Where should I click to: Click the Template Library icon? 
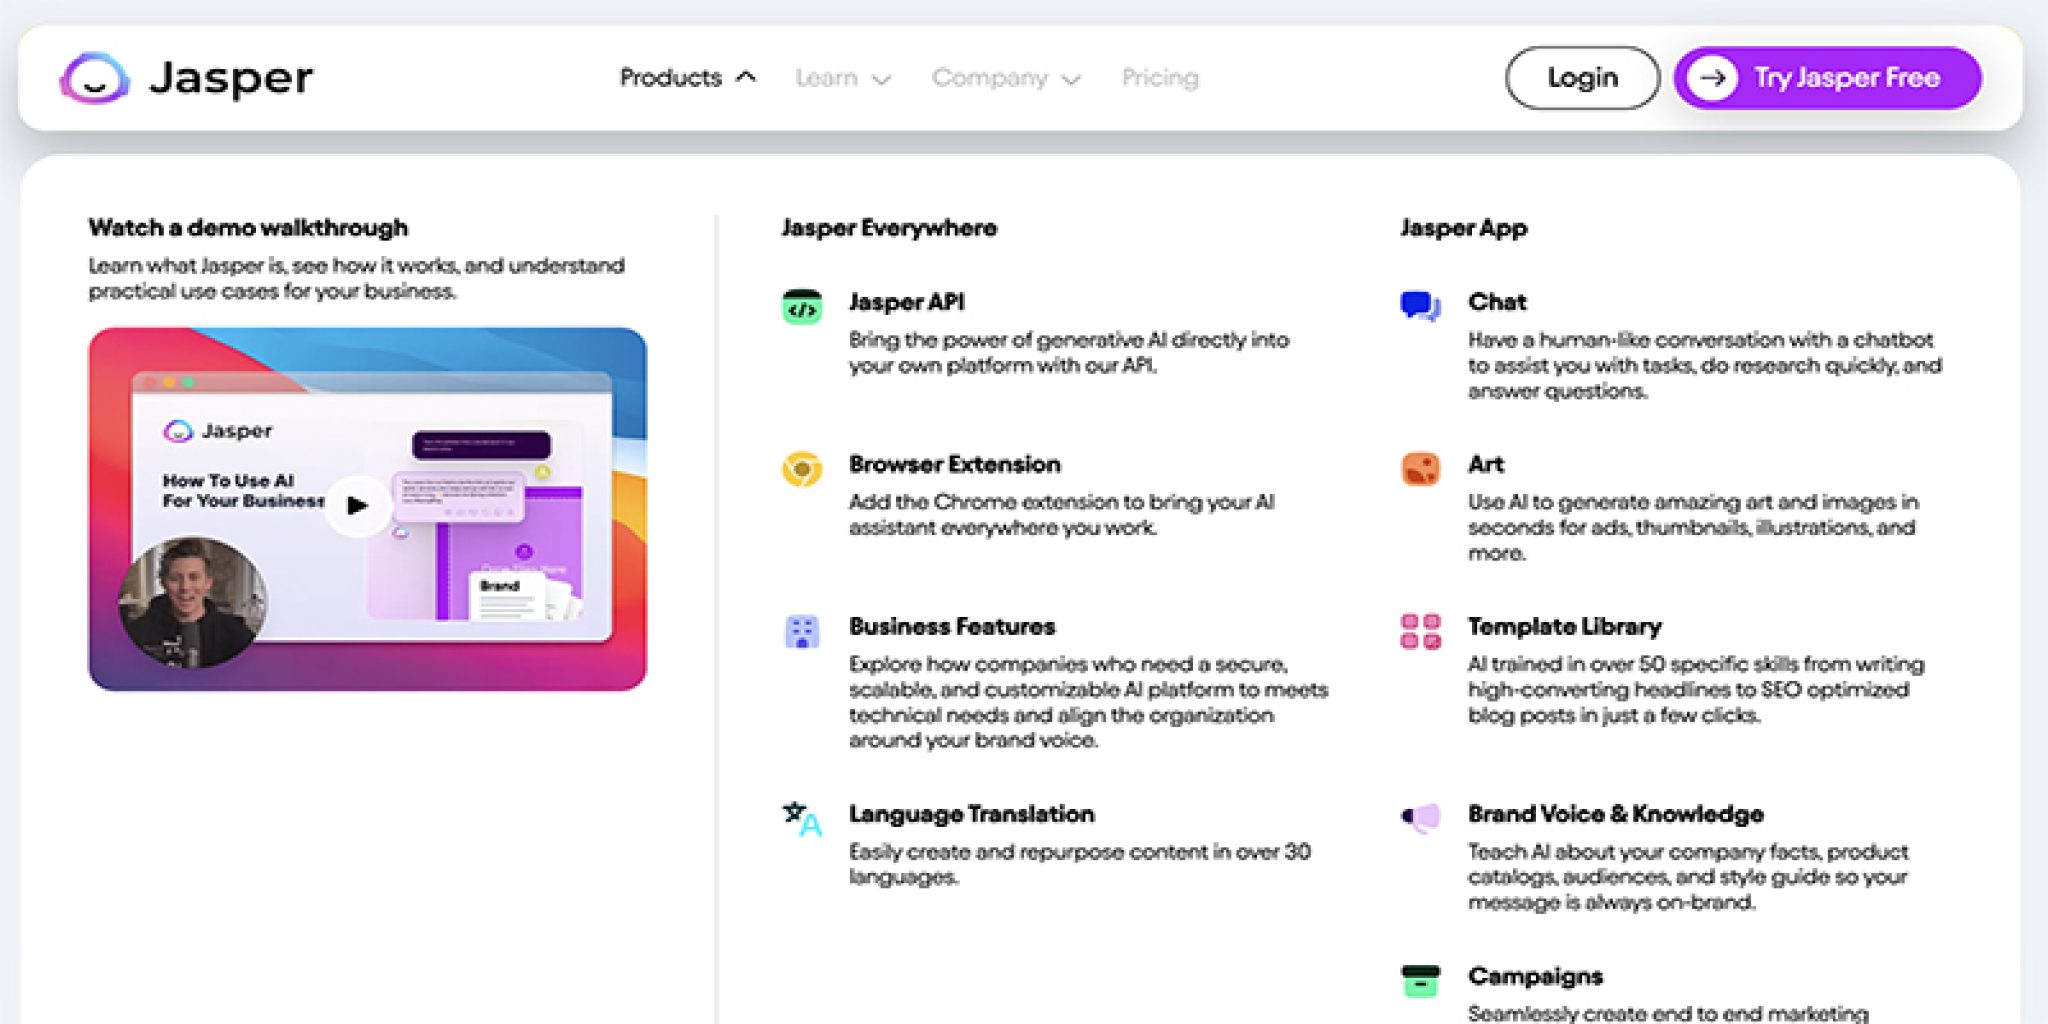(1419, 630)
